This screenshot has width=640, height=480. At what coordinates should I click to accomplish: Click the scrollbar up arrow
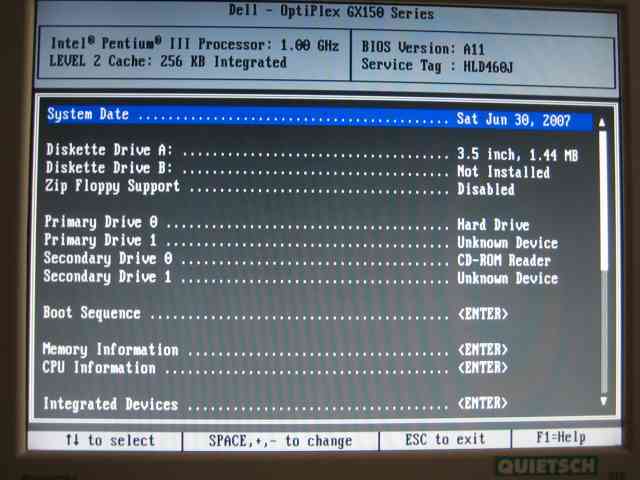[x=602, y=122]
